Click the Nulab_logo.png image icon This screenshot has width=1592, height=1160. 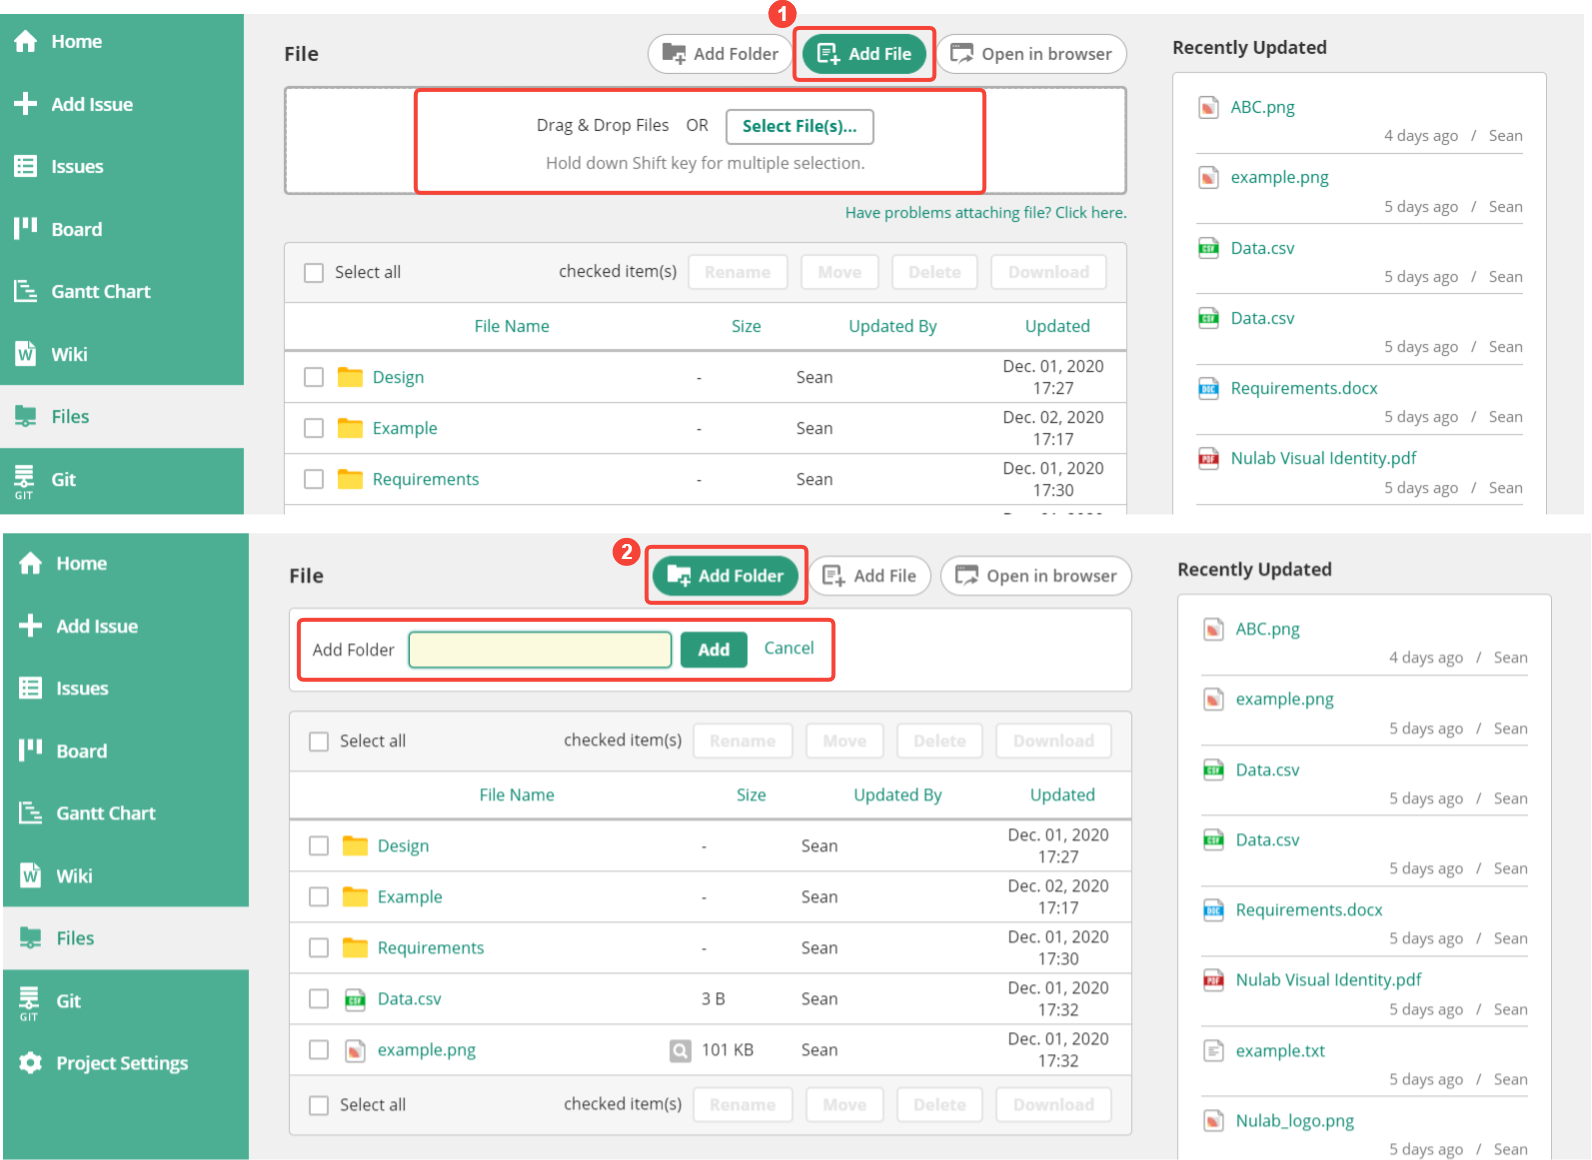point(1213,1121)
